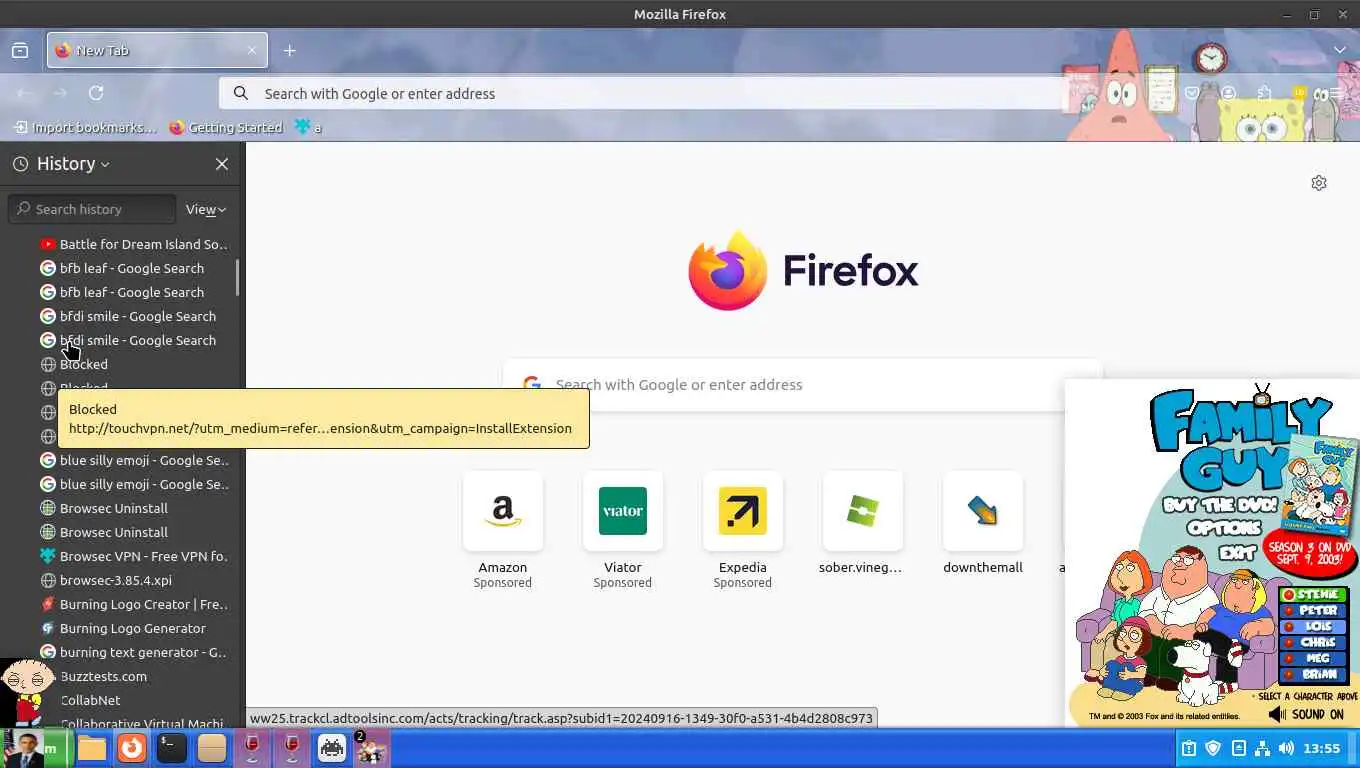1360x768 pixels.
Task: Open the Extensions puzzle icon
Action: tap(1265, 93)
